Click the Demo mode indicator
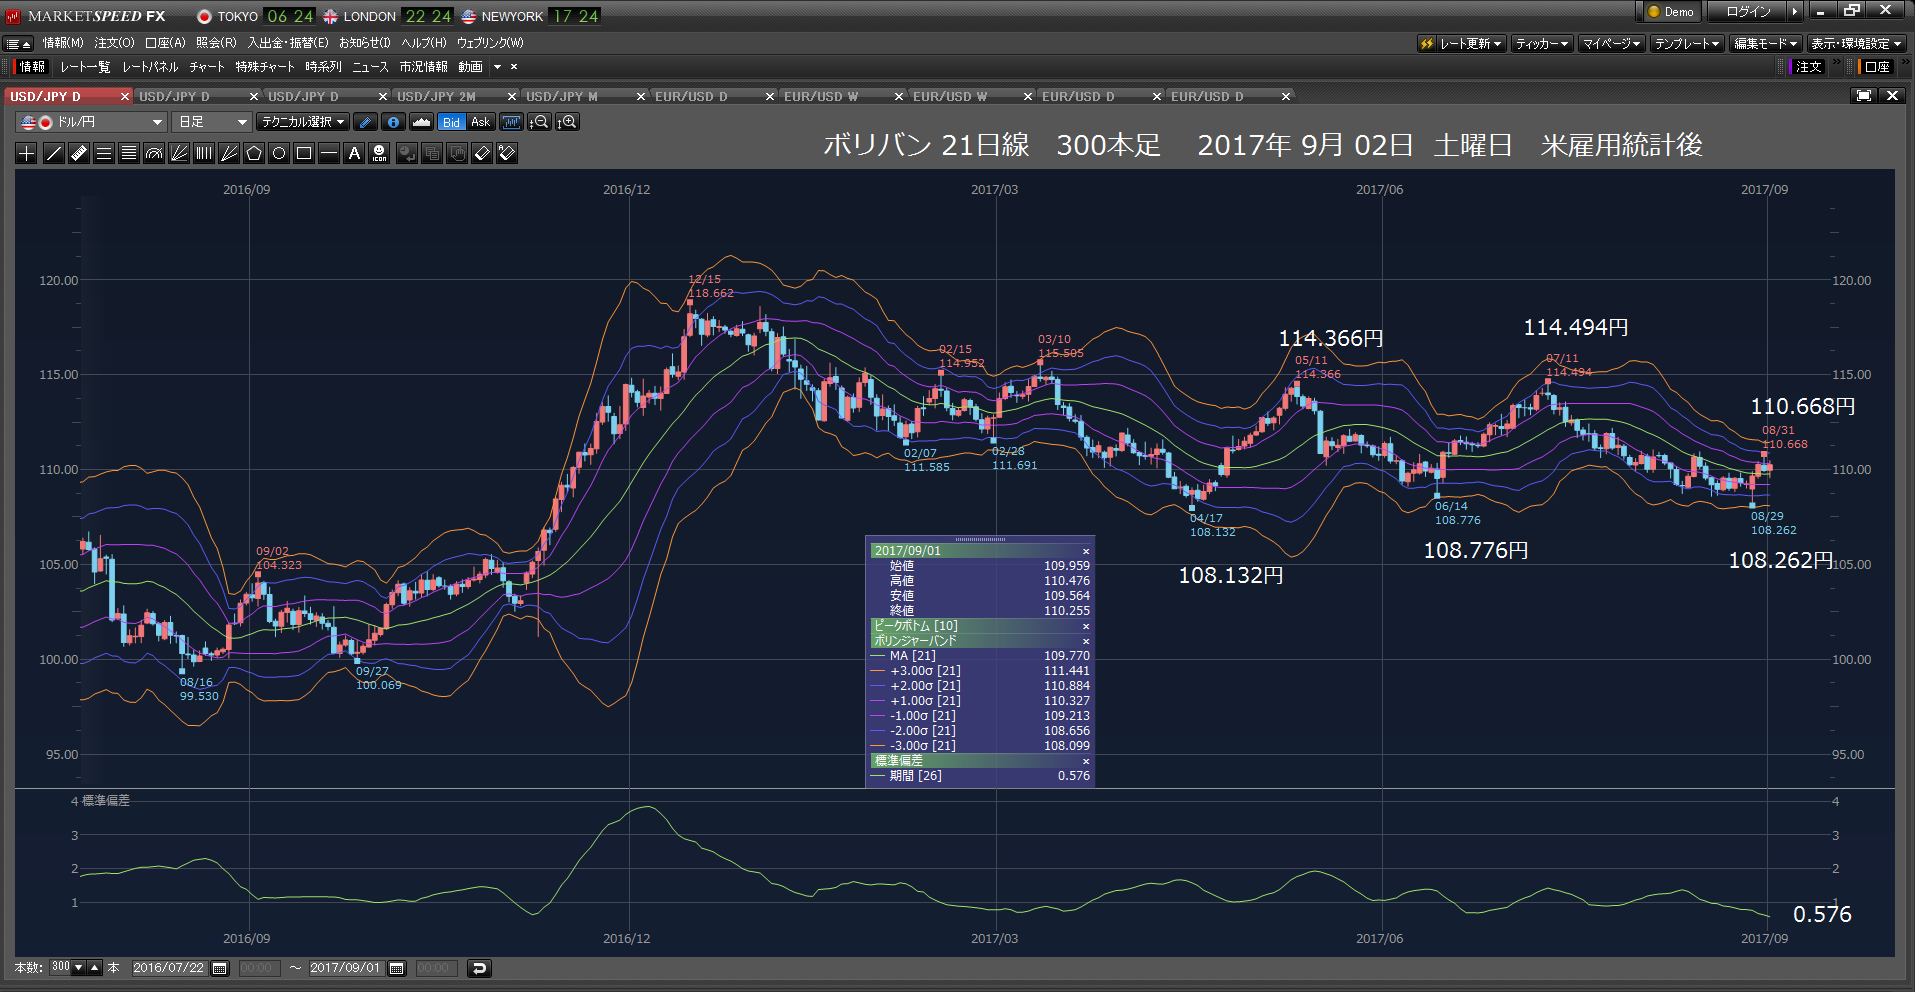 (1670, 12)
